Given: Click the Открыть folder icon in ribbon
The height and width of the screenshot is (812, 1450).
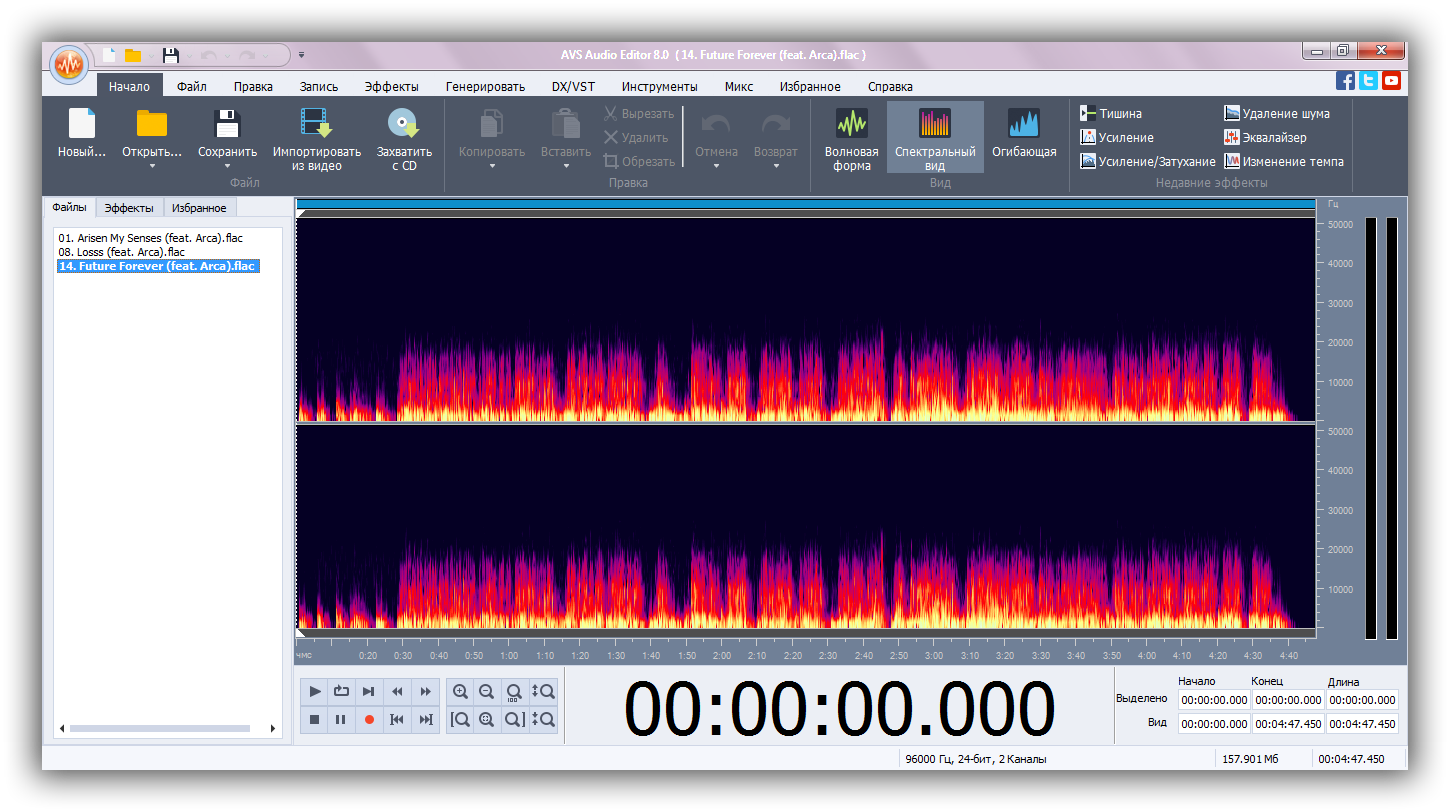Looking at the screenshot, I should (152, 123).
